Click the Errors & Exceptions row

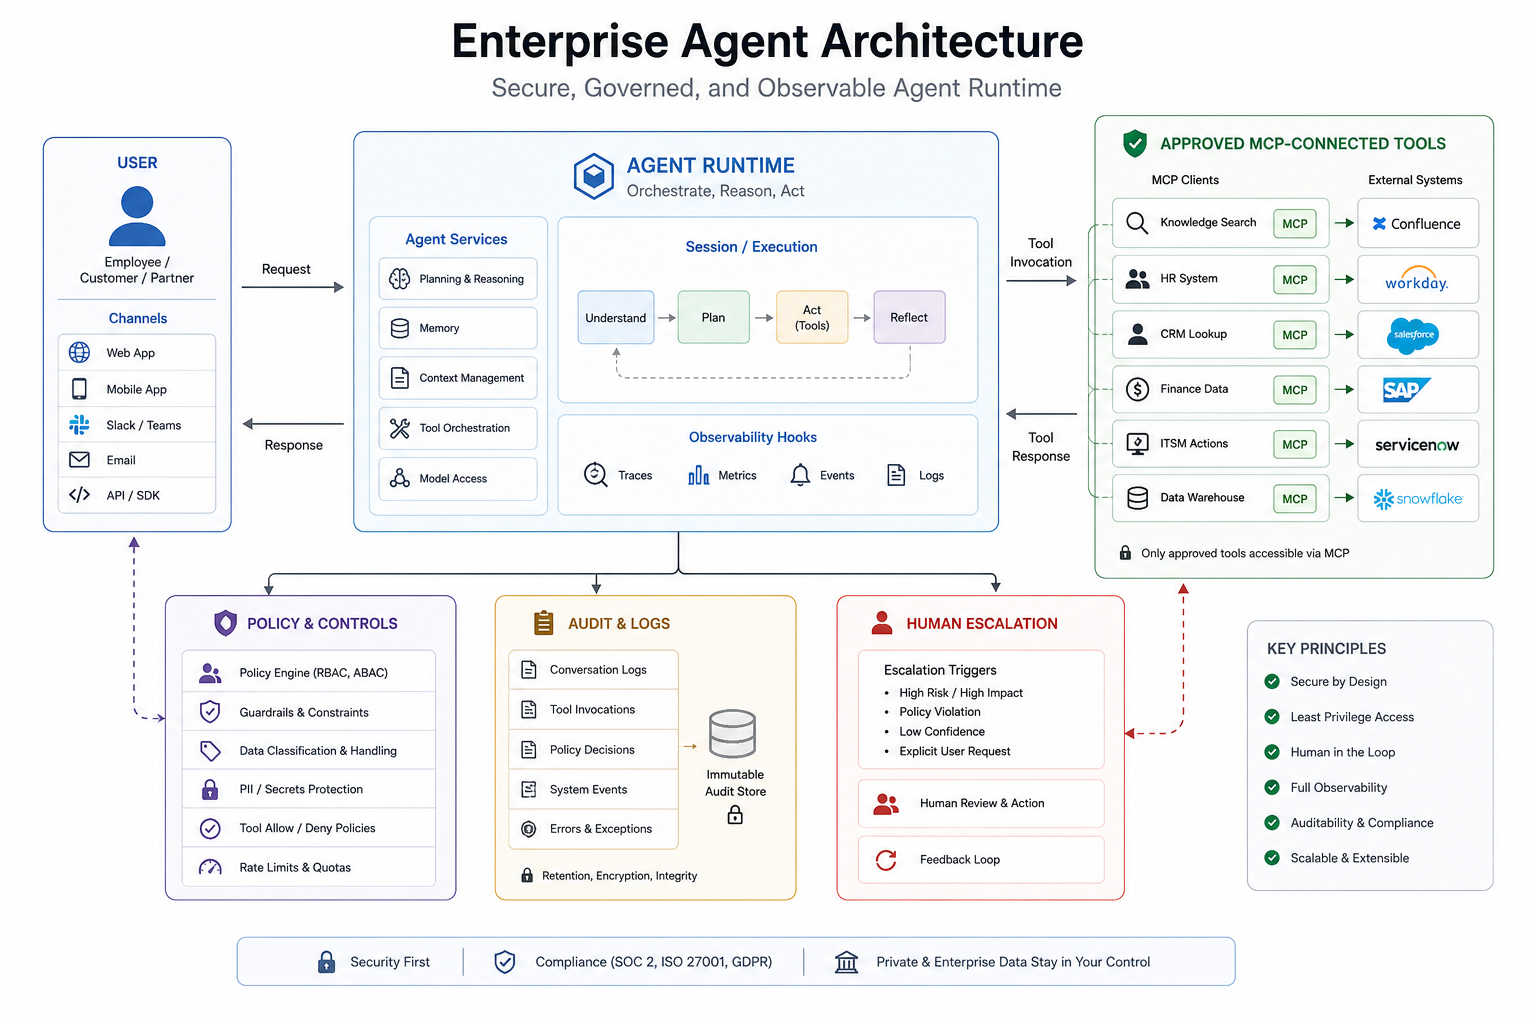pos(594,829)
